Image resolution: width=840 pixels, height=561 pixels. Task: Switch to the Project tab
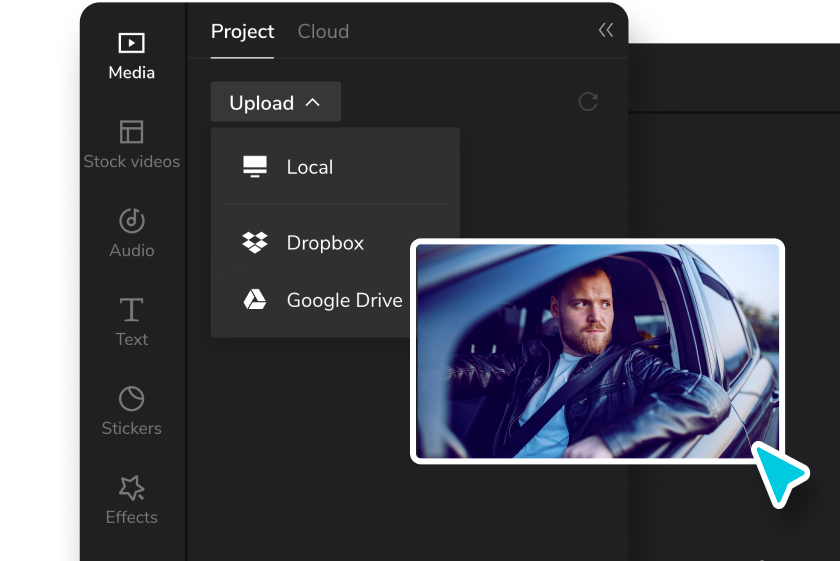(242, 32)
